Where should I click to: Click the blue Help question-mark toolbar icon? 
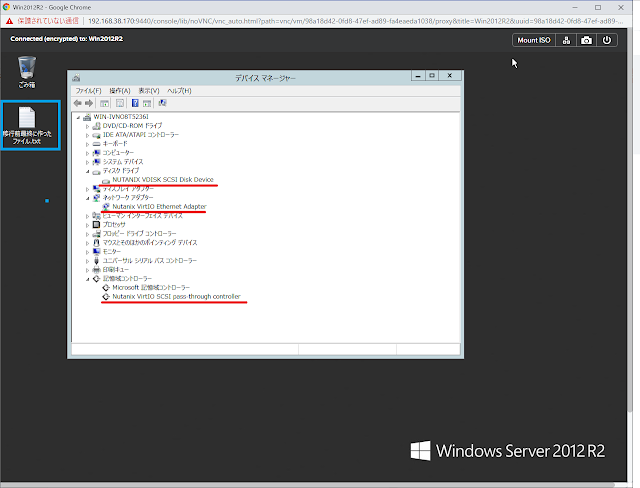click(x=135, y=103)
